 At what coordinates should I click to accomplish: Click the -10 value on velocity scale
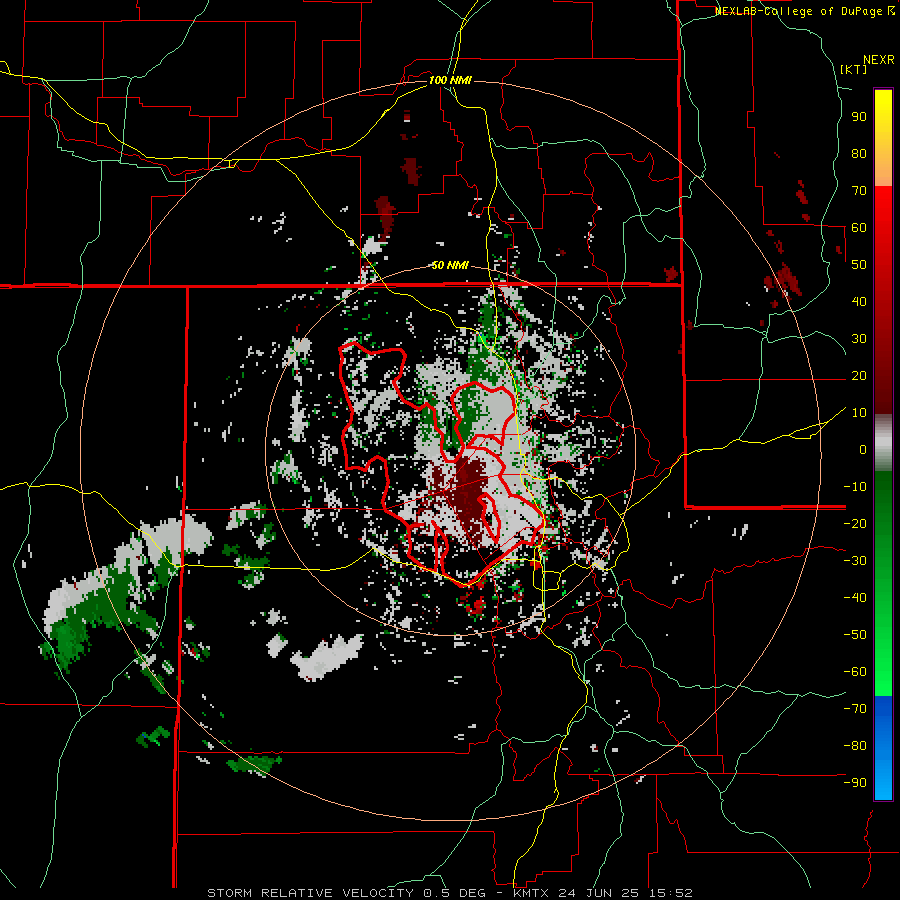(855, 487)
